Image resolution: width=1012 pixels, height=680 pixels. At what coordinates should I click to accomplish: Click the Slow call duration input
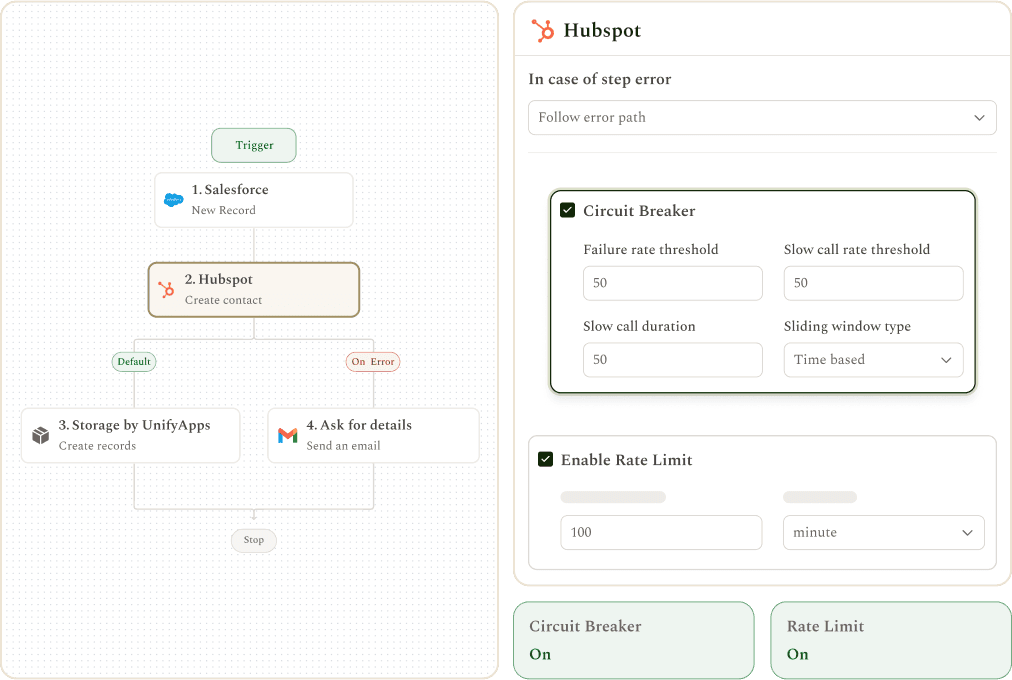[673, 360]
